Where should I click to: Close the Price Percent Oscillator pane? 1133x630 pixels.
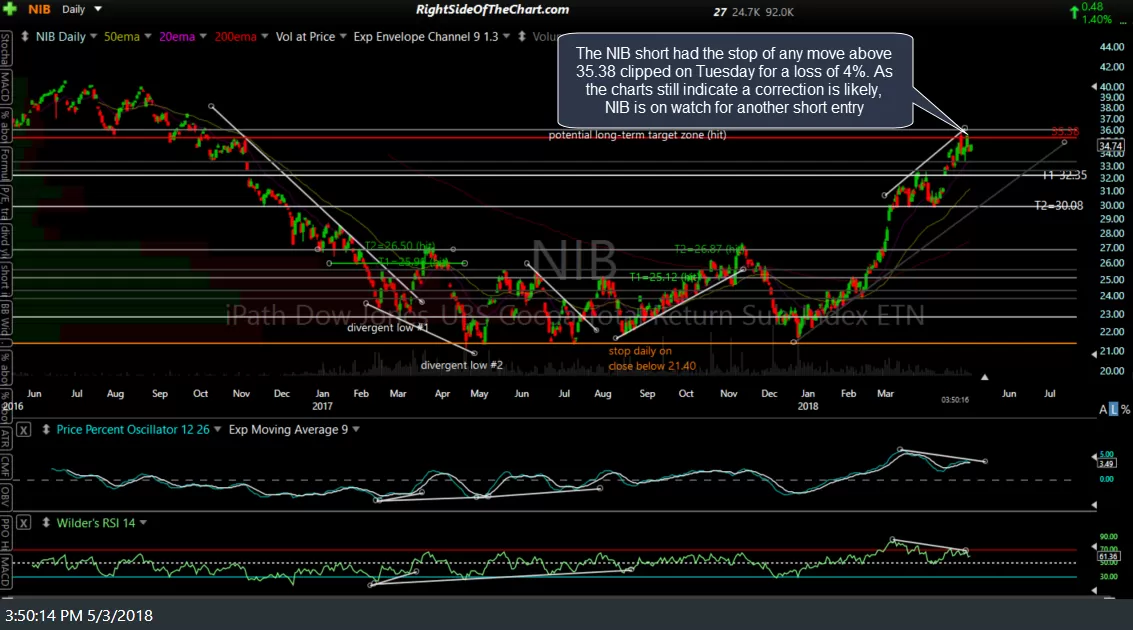pyautogui.click(x=24, y=430)
